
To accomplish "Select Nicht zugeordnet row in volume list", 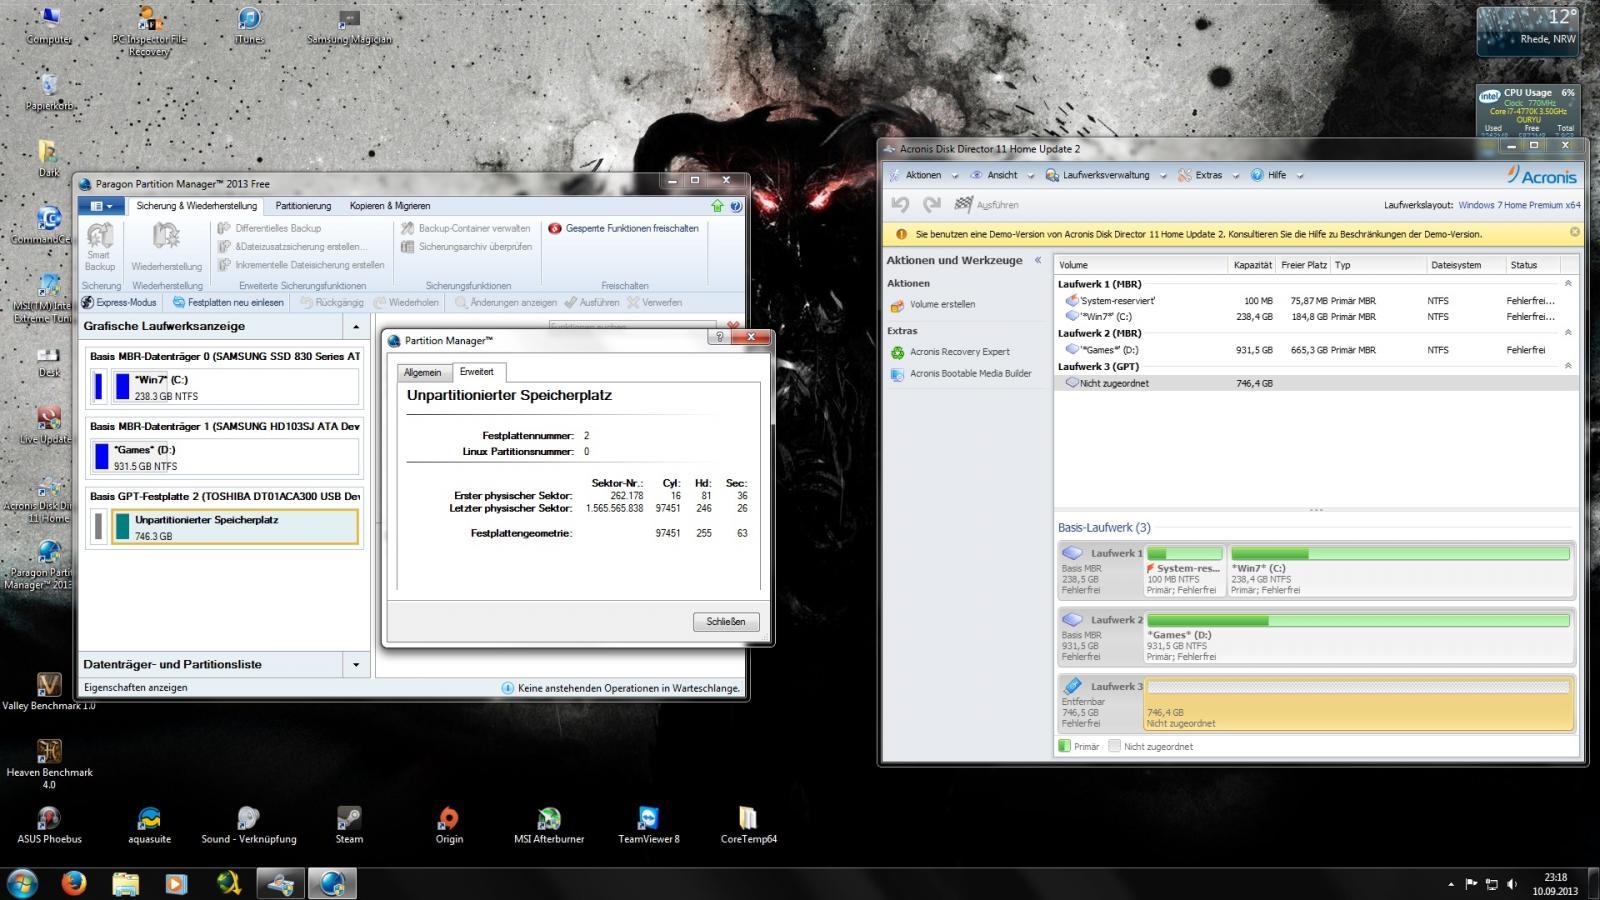I will (1315, 383).
